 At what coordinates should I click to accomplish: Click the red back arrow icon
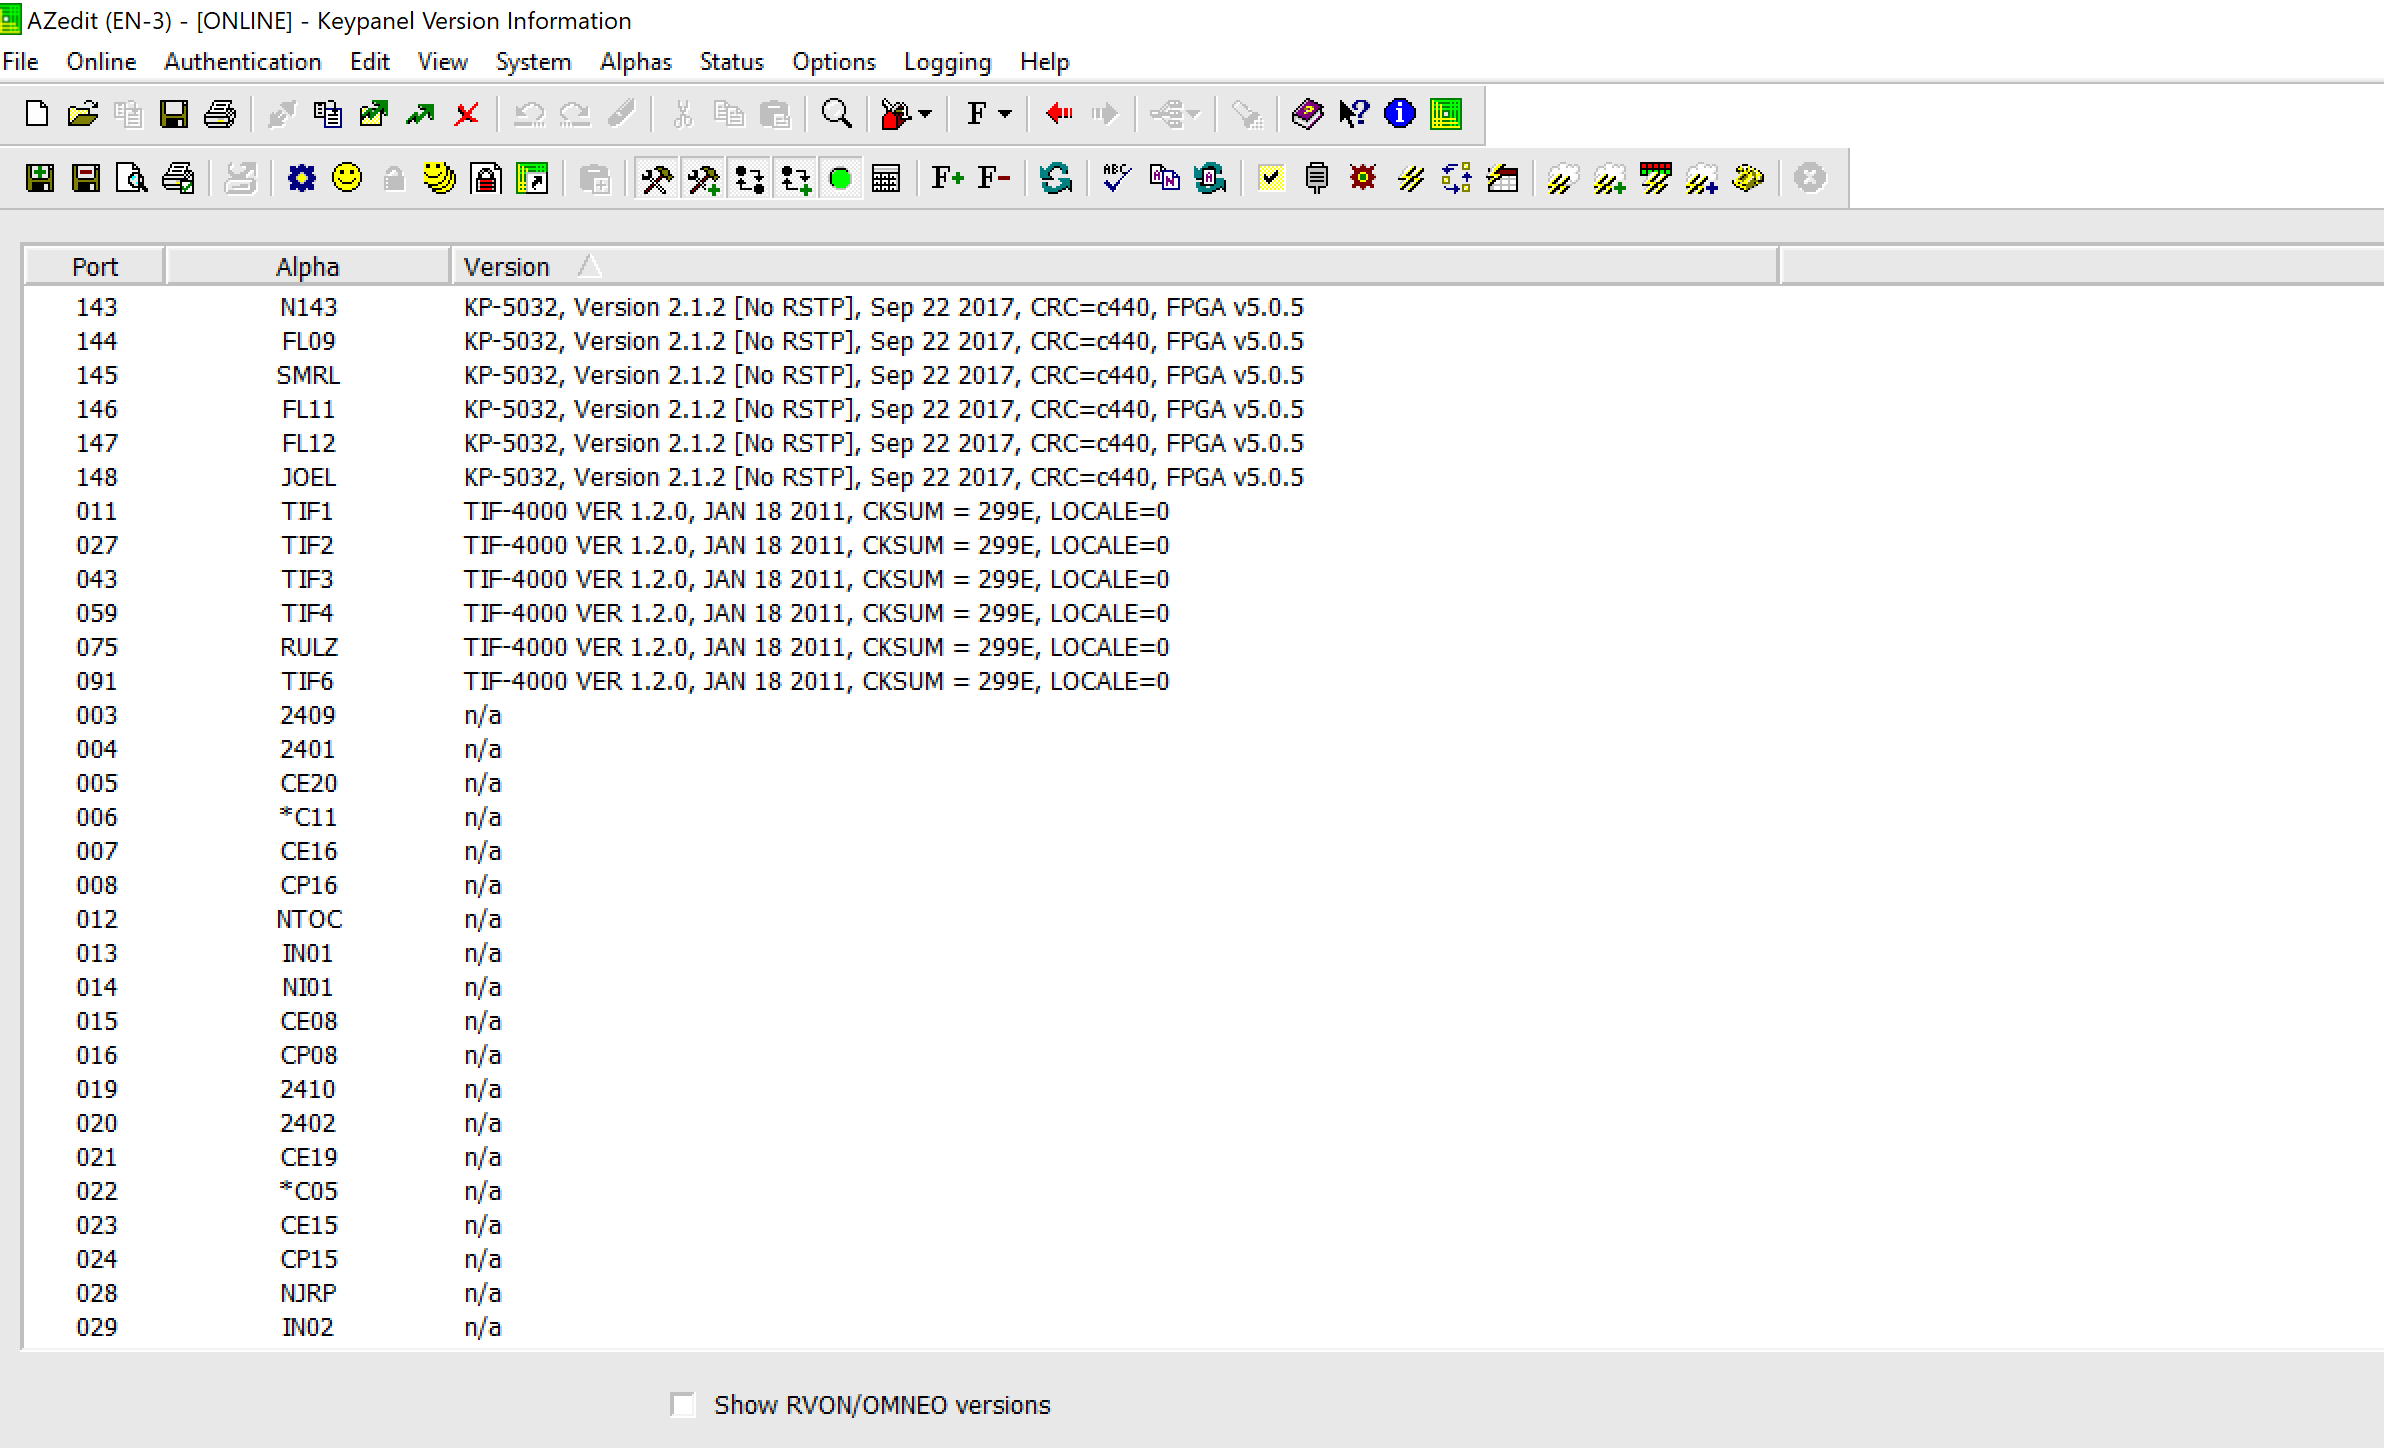[x=1059, y=114]
